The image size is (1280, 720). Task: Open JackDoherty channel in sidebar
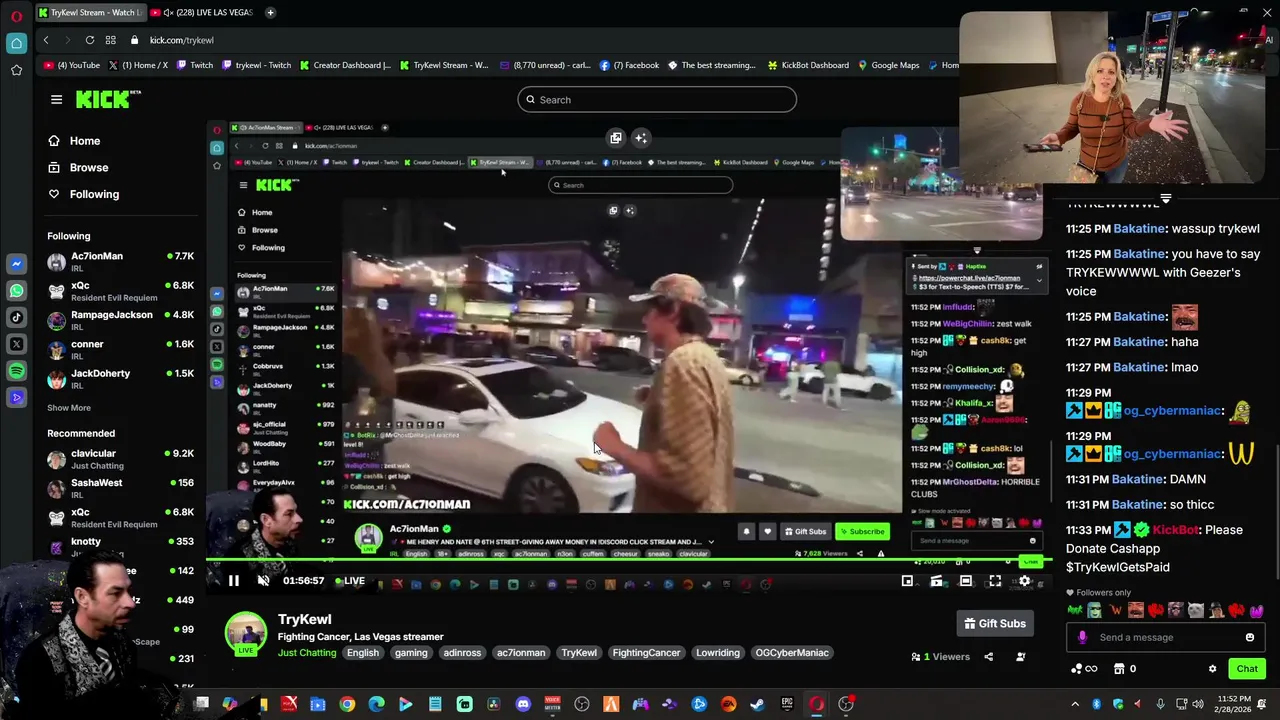(x=120, y=379)
